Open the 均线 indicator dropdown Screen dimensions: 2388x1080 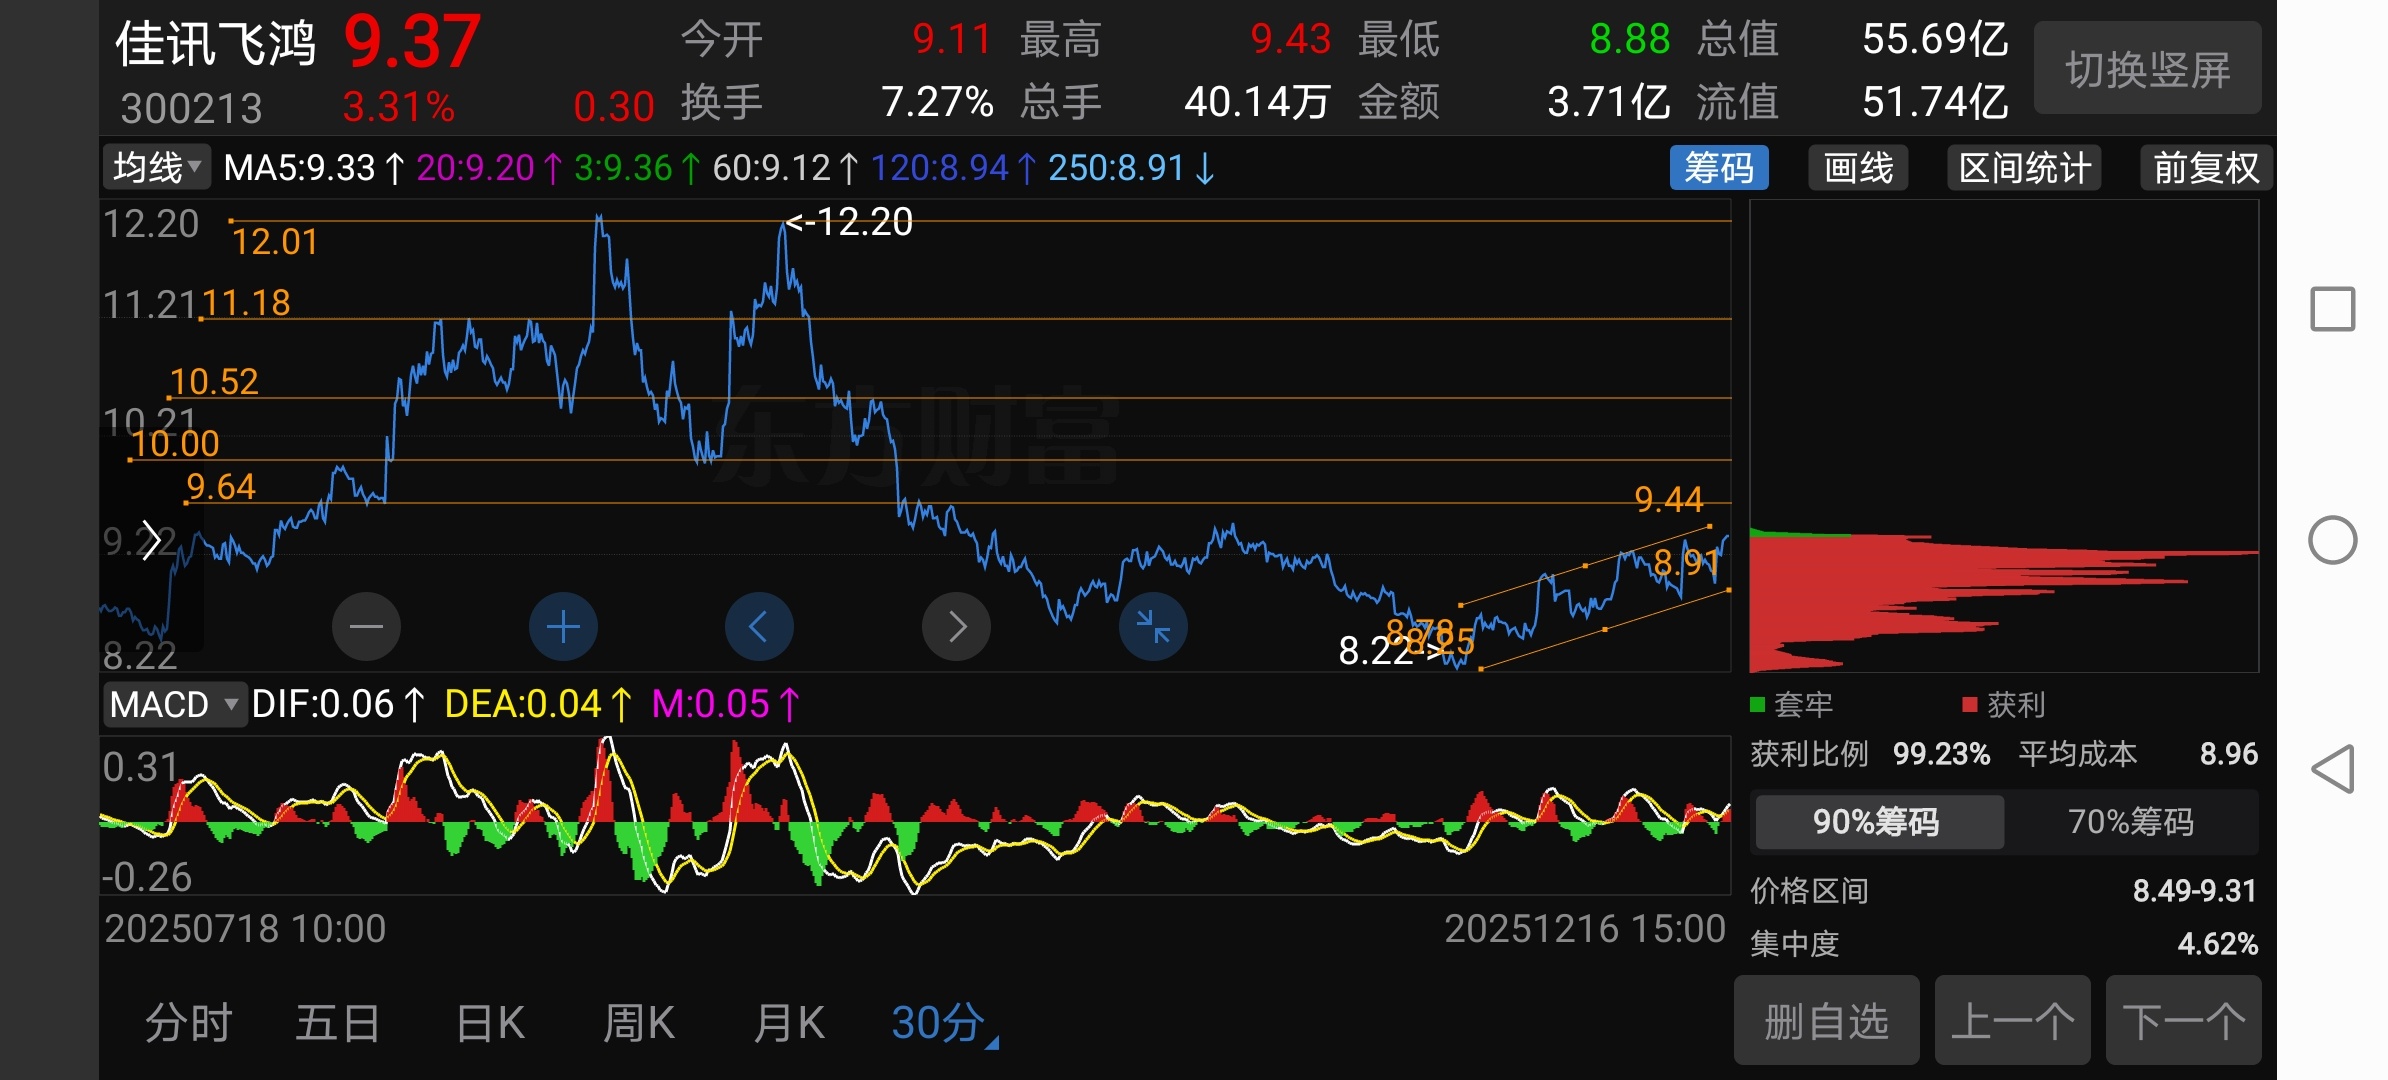pyautogui.click(x=157, y=168)
